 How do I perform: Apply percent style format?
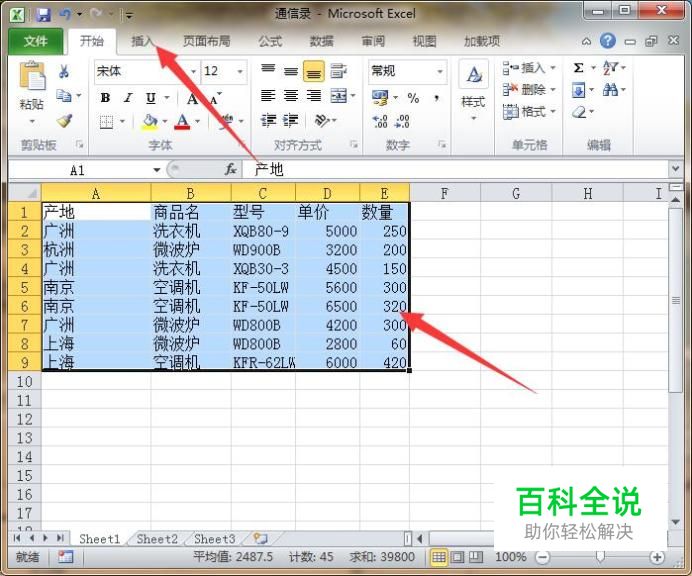(x=414, y=98)
